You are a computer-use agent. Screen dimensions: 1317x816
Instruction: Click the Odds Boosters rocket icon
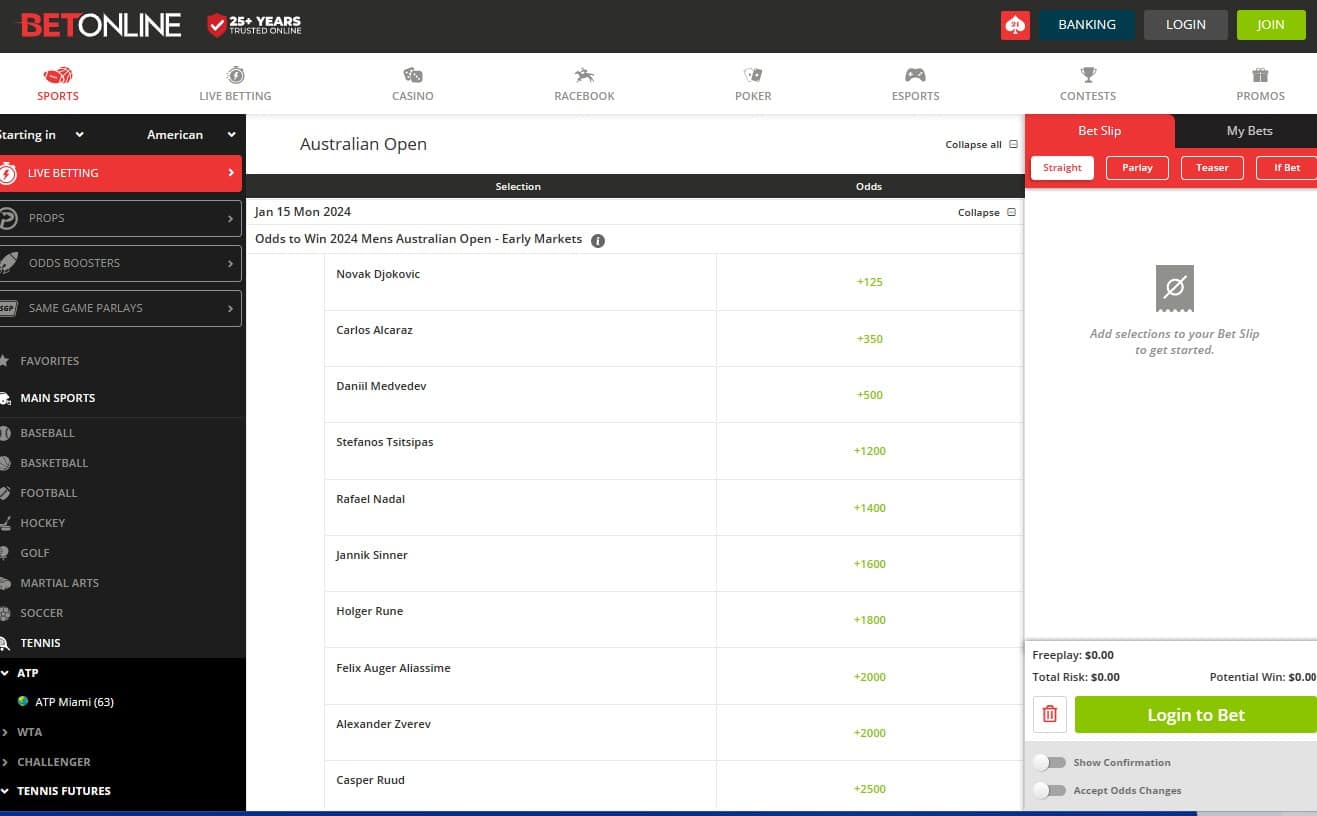point(8,263)
